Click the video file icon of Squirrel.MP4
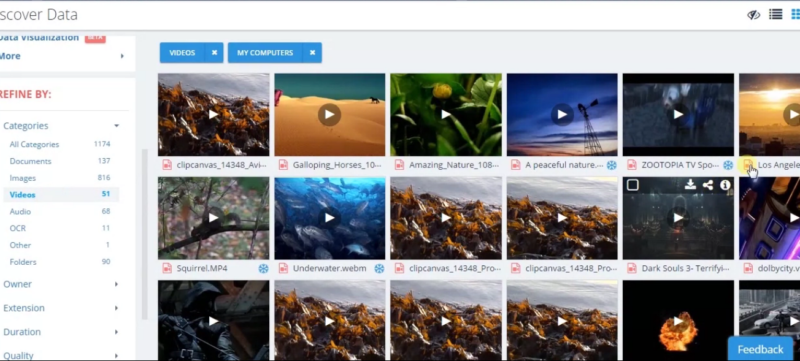This screenshot has height=361, width=800. coord(167,268)
